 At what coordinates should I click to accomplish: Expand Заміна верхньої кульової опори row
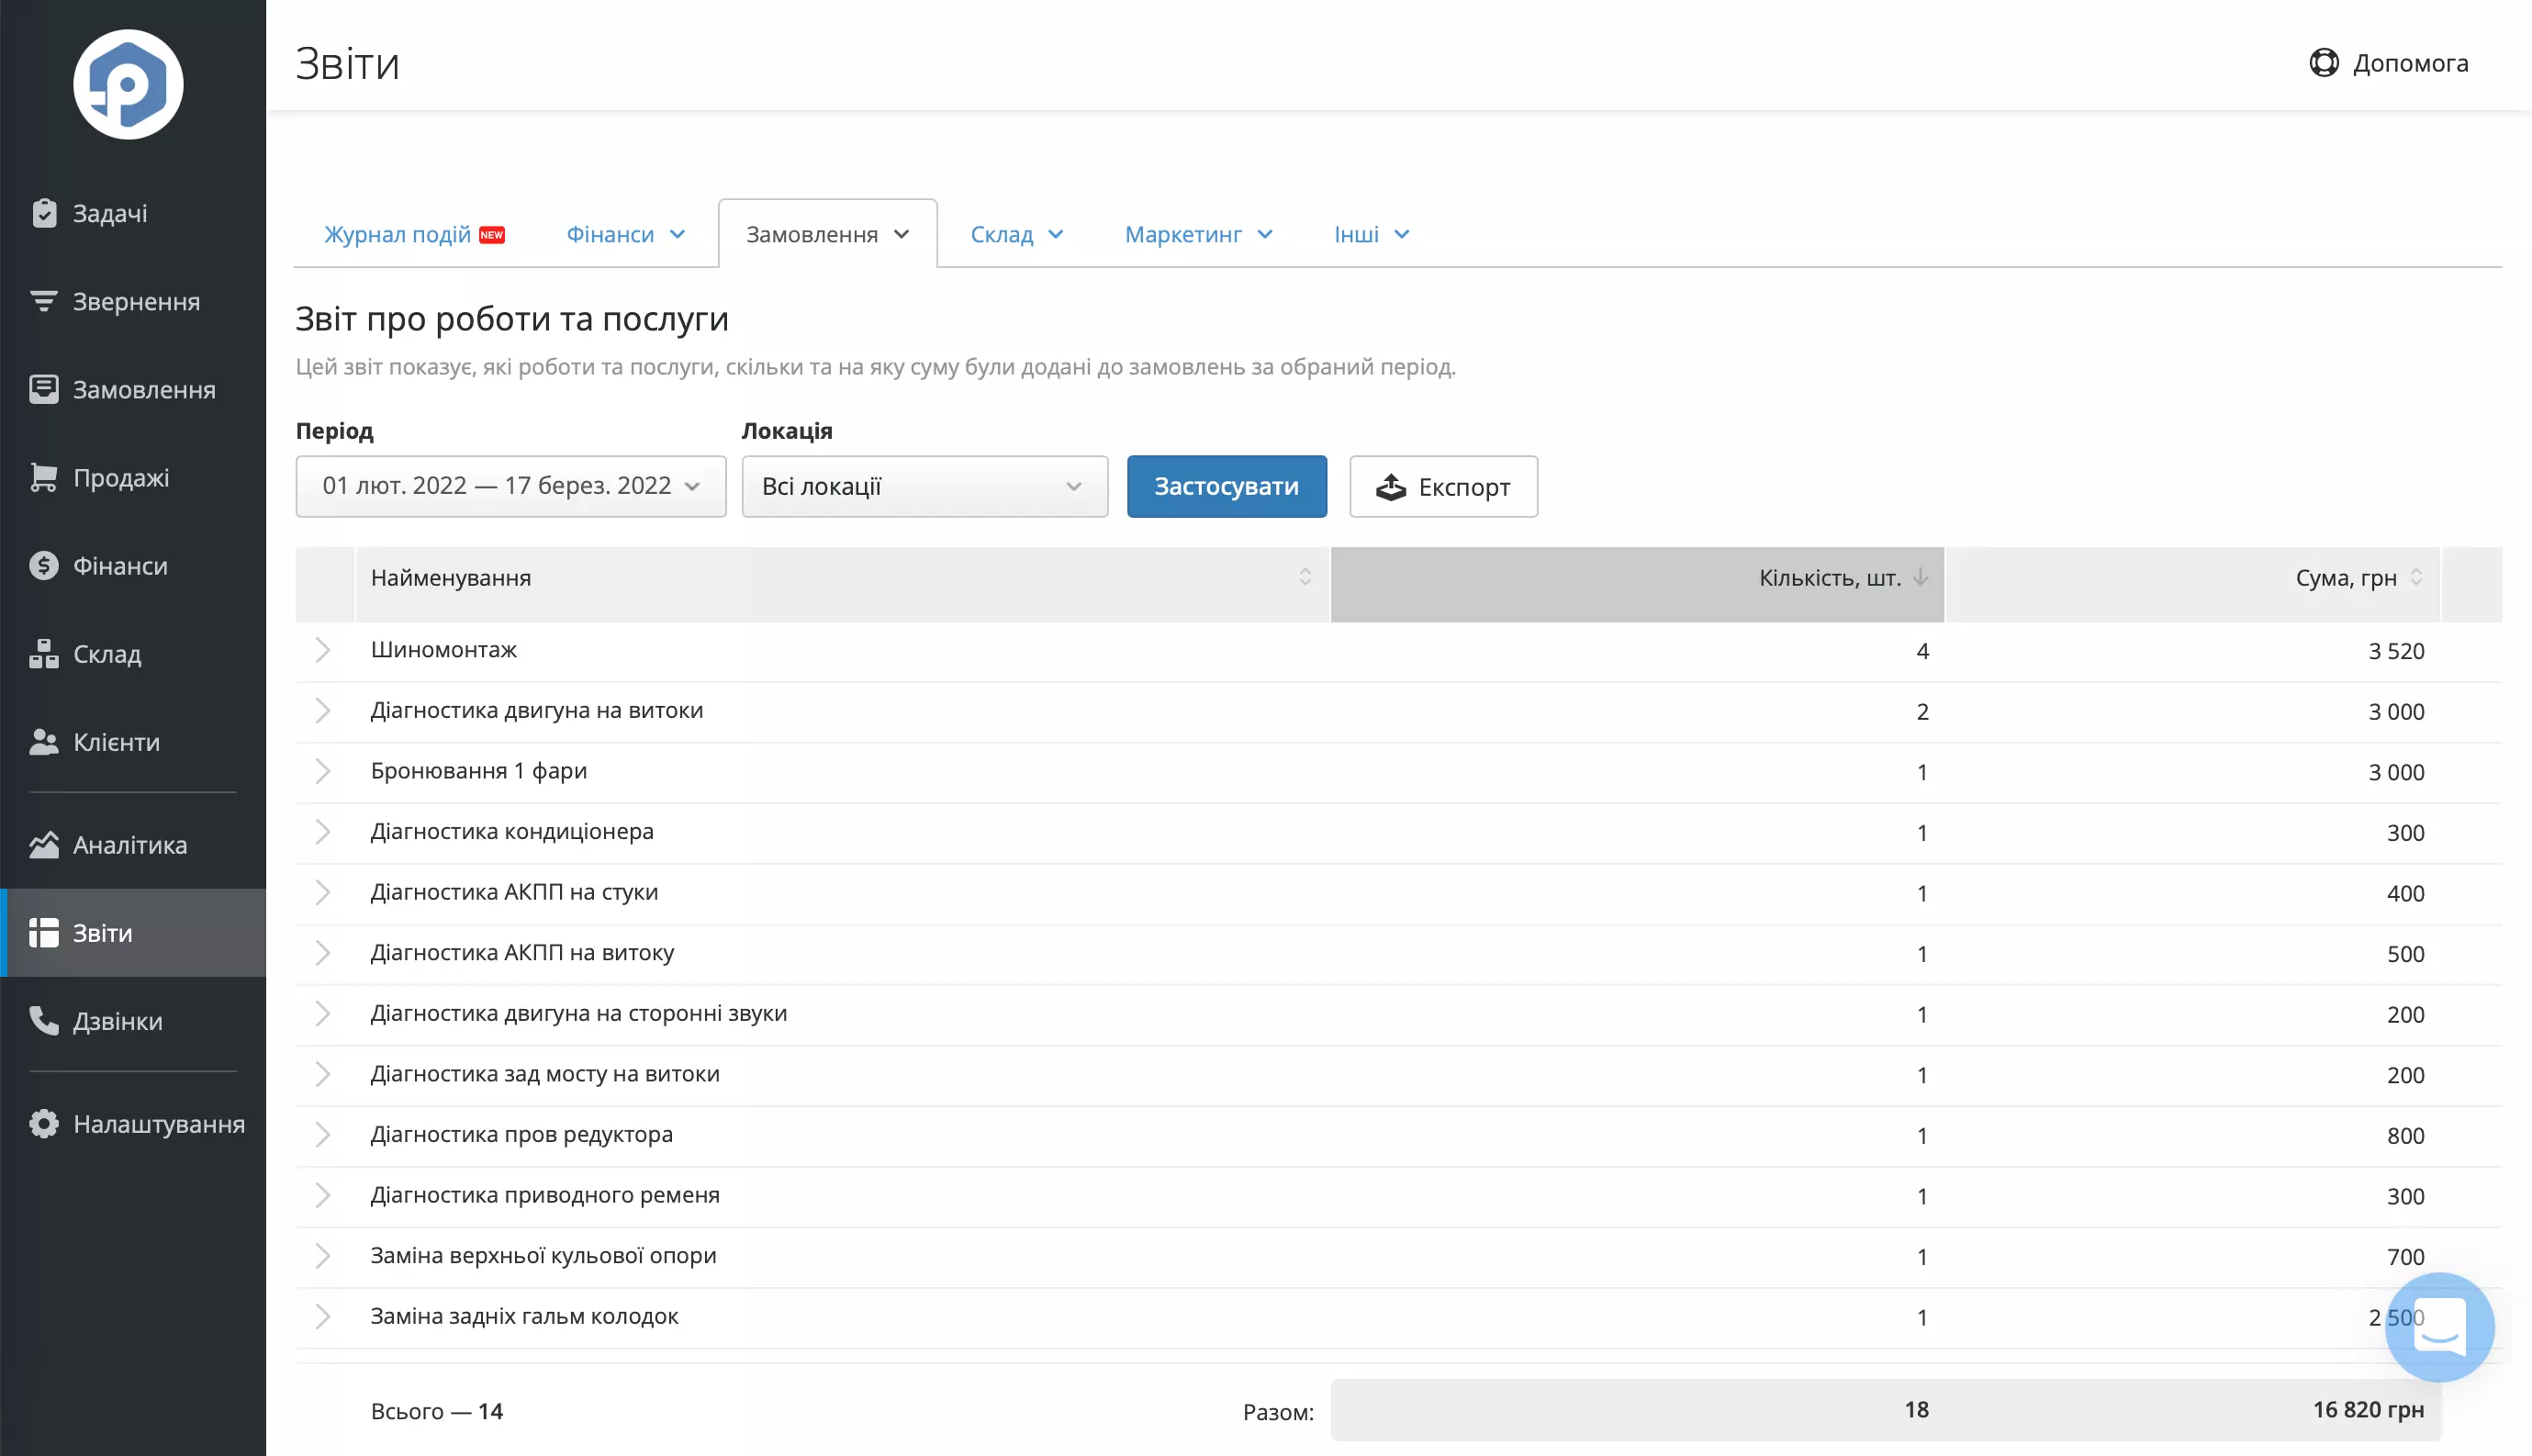322,1256
